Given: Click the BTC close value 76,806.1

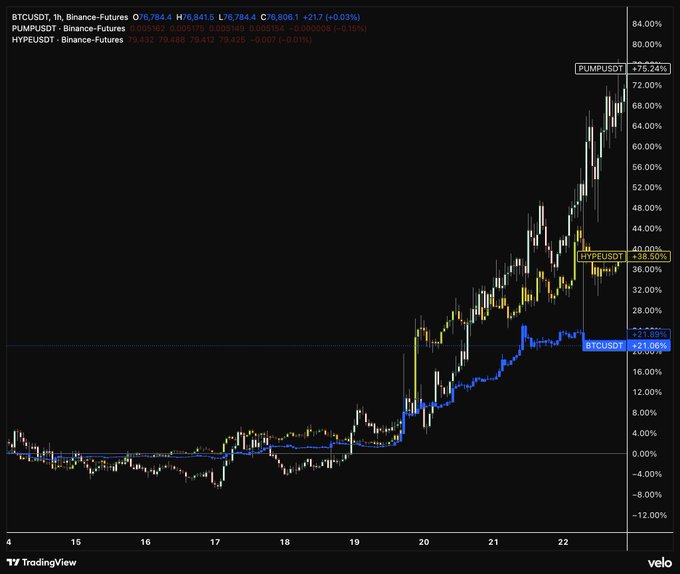Looking at the screenshot, I should point(282,17).
